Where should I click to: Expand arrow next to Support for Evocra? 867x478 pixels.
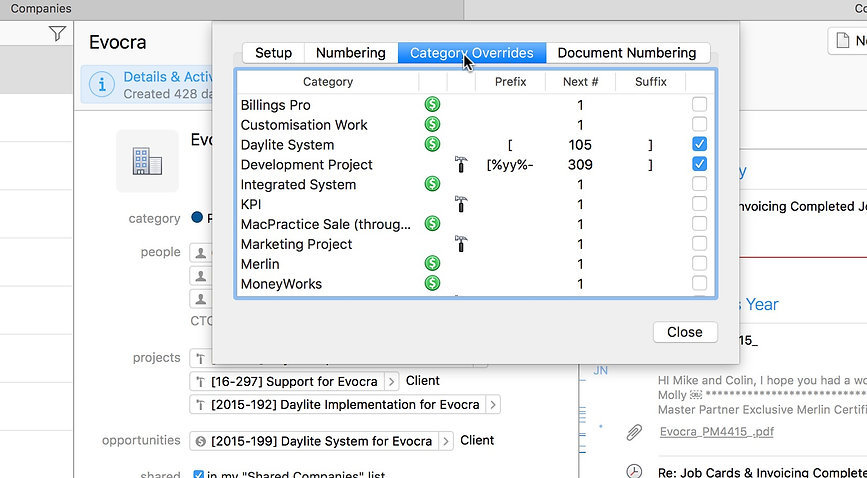point(391,381)
